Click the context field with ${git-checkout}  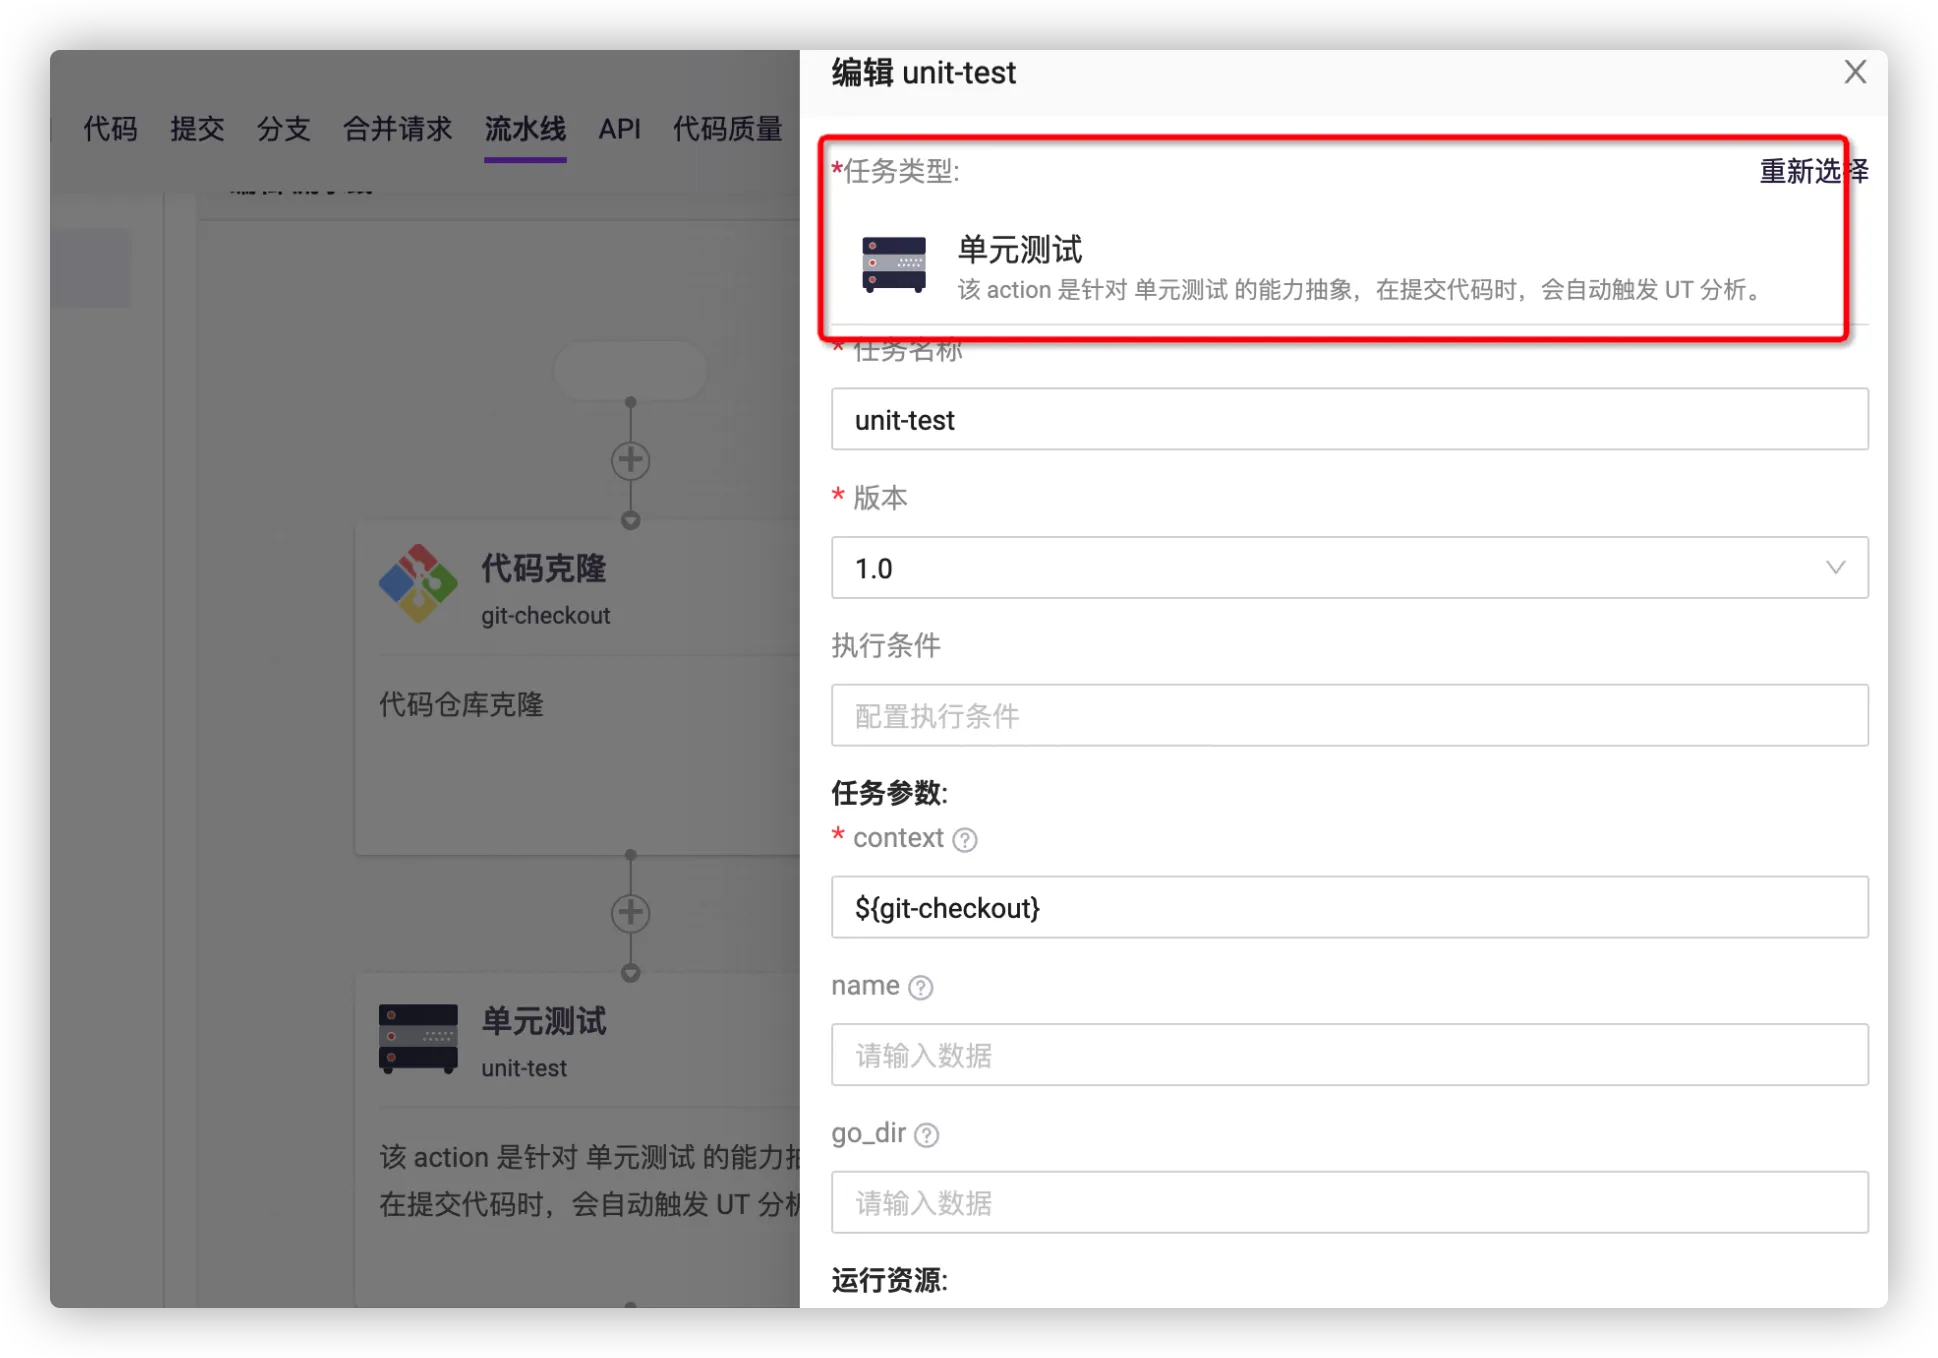tap(1348, 908)
